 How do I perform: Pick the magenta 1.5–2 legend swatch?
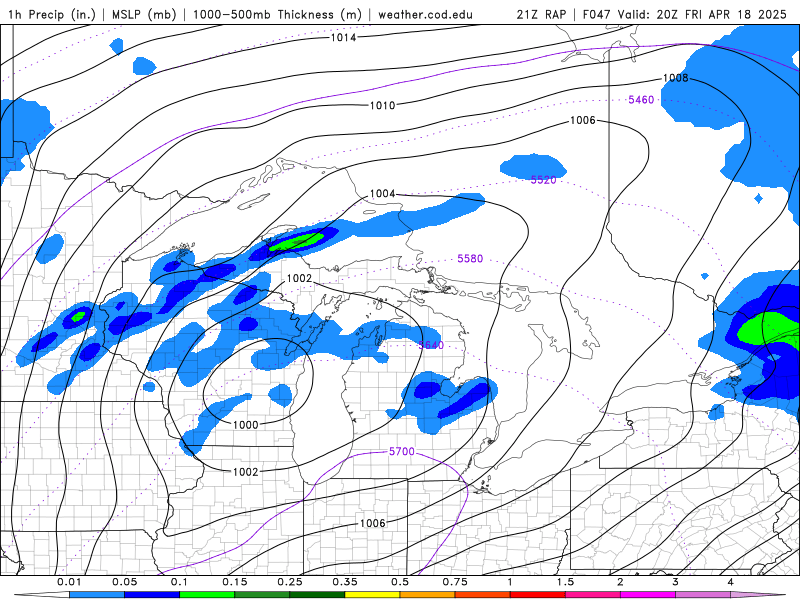click(x=592, y=595)
